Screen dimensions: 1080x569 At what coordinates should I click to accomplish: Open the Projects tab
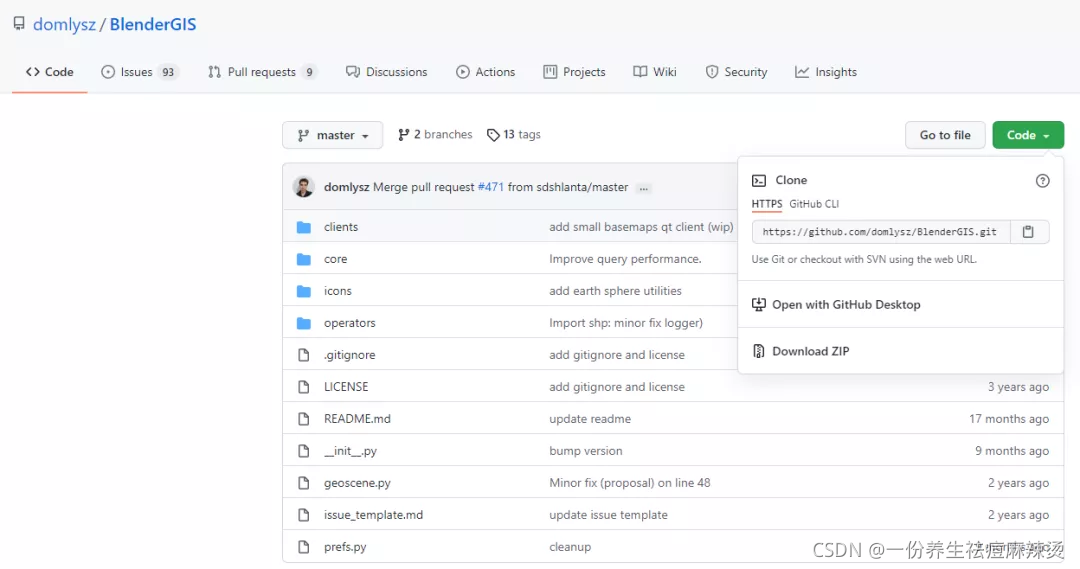tap(574, 72)
